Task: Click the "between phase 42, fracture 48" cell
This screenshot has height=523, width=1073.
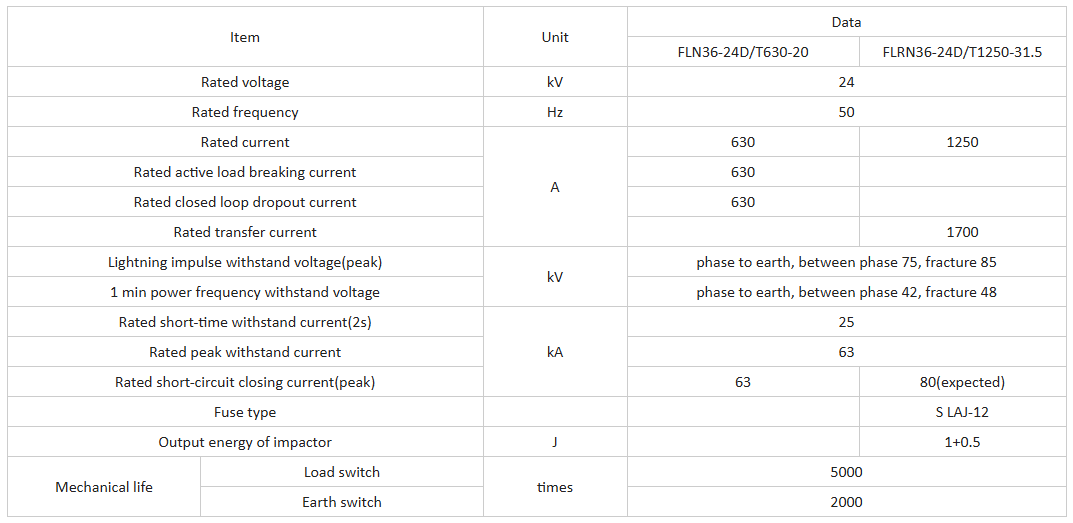Action: (x=846, y=292)
